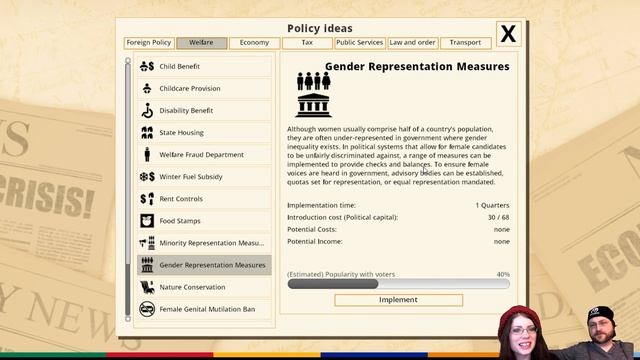Click the streamer webcam overlay
This screenshot has height=360, width=640.
click(x=565, y=333)
